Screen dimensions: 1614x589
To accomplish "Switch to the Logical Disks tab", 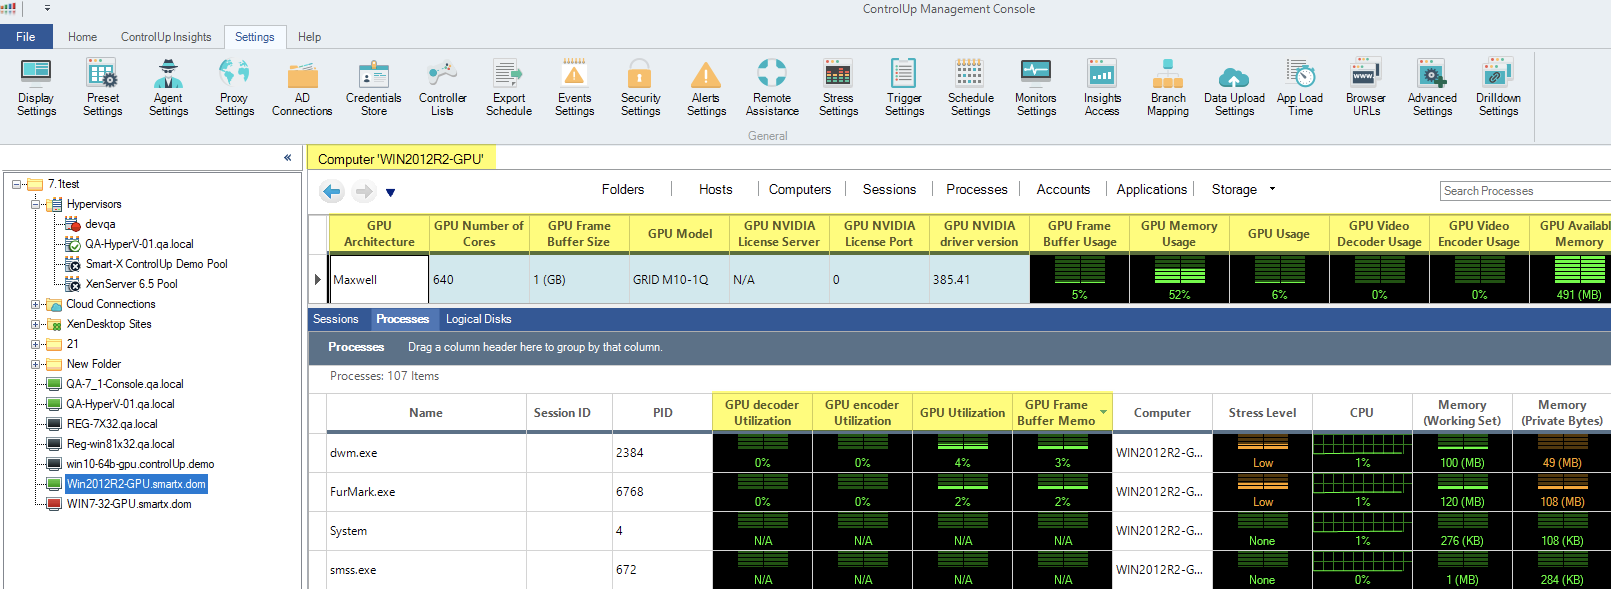I will coord(478,319).
